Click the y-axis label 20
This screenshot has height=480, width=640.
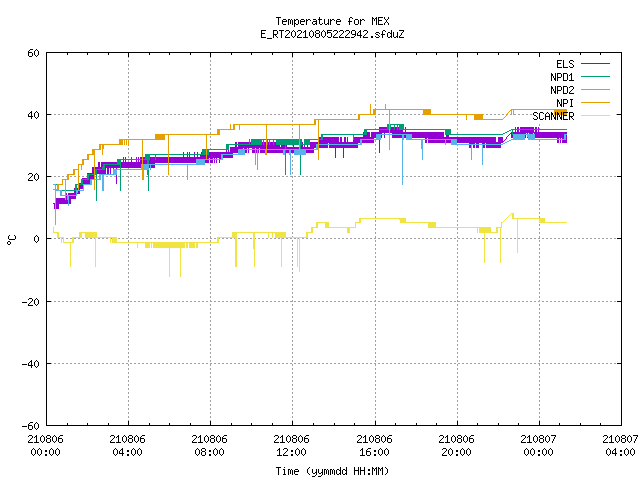coord(33,177)
